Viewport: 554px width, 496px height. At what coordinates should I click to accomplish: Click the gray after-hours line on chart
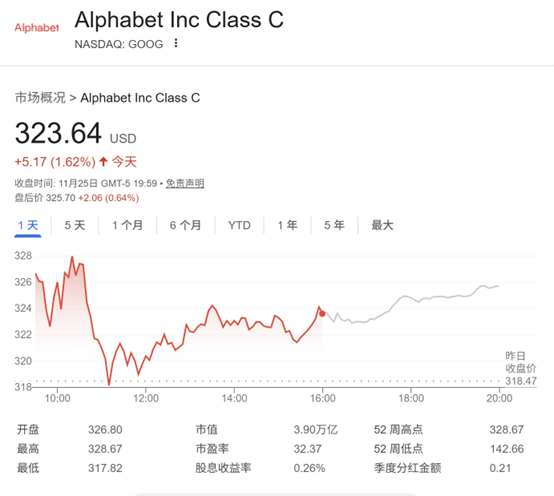click(410, 299)
